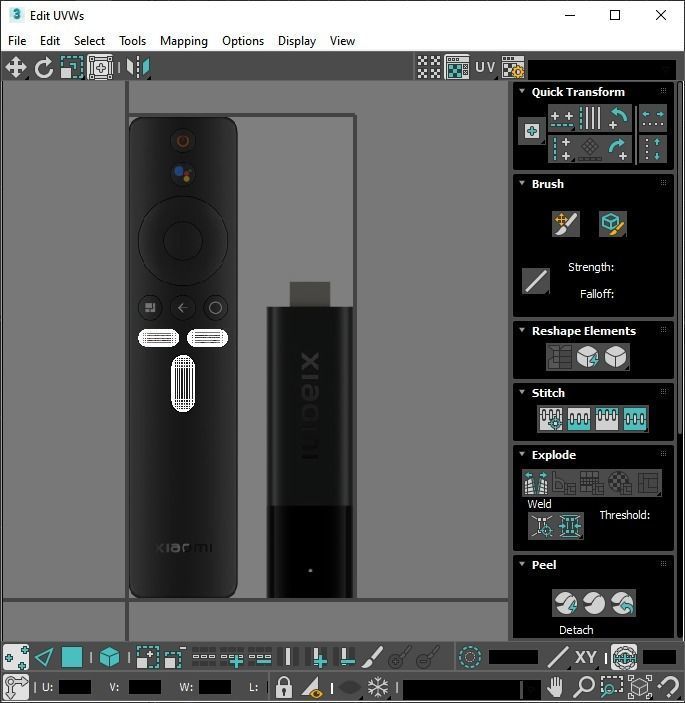Rotate selection 90 degrees clockwise

[x=618, y=149]
